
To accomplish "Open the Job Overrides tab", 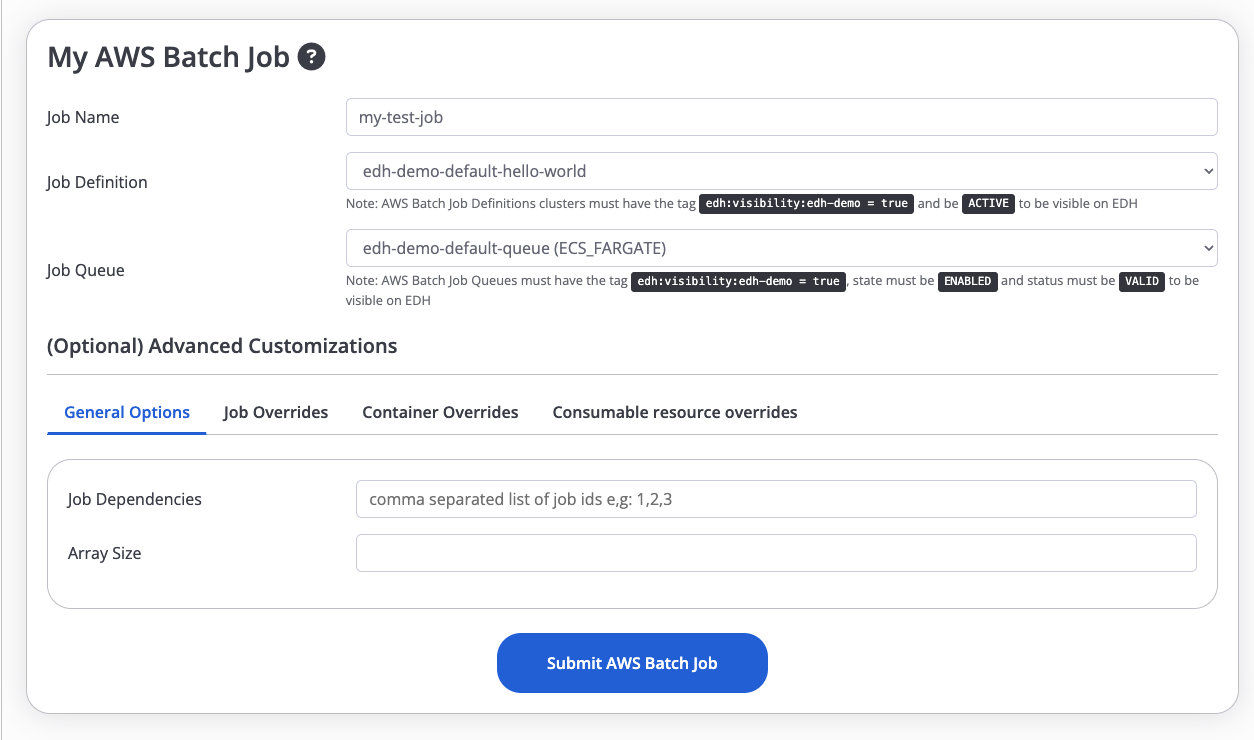I will [276, 412].
